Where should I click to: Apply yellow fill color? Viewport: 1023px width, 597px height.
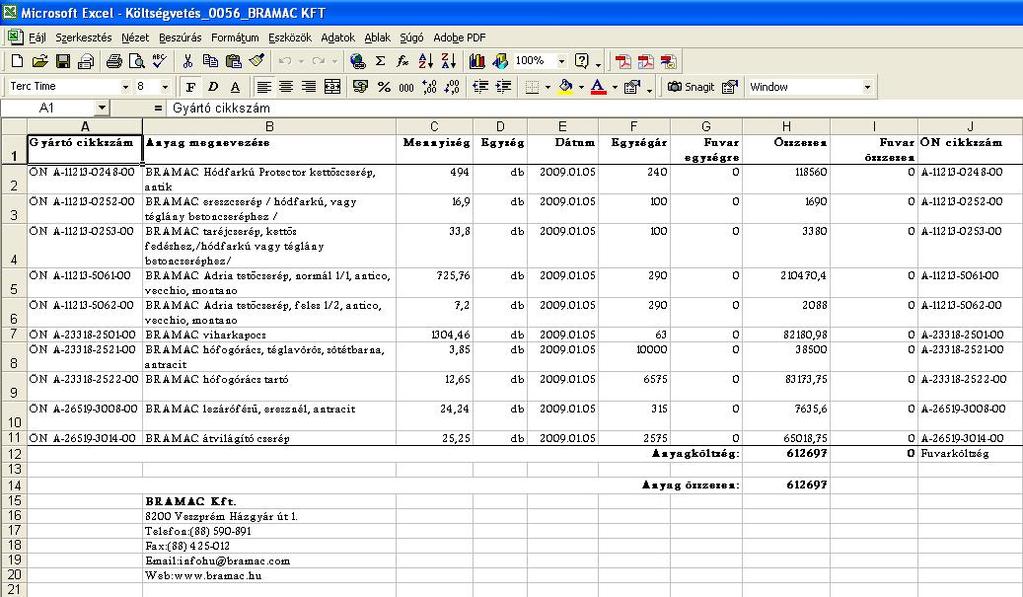click(566, 87)
